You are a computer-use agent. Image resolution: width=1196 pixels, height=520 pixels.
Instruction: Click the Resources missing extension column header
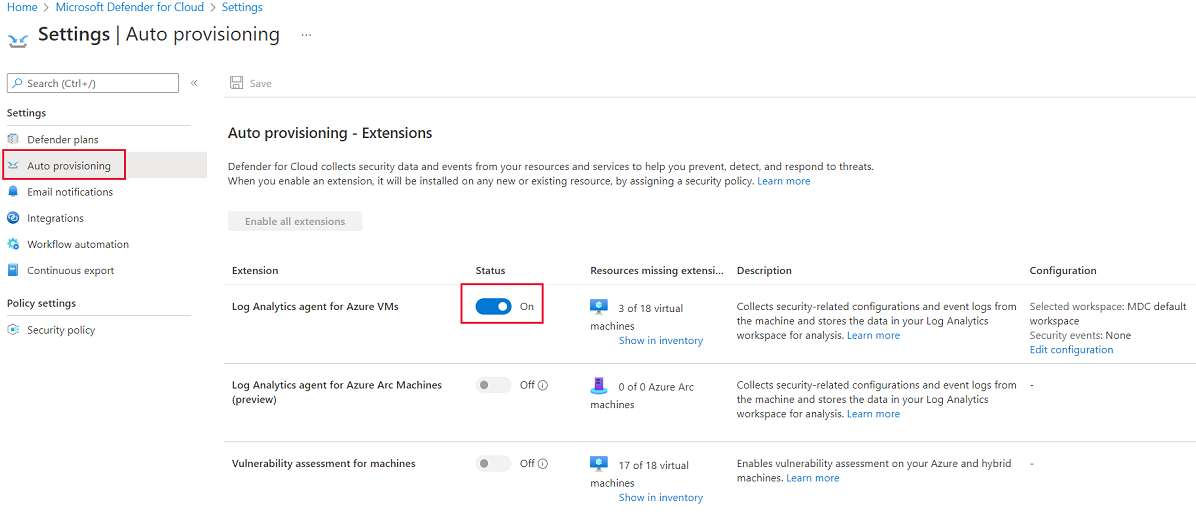point(656,271)
